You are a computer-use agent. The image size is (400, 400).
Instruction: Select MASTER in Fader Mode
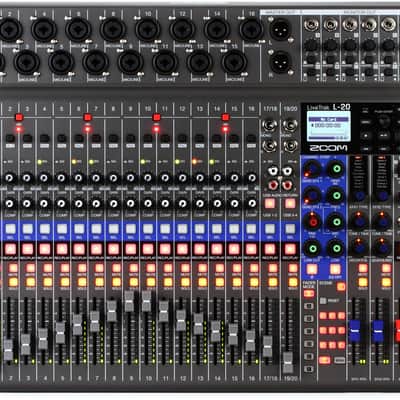pyautogui.click(x=309, y=294)
